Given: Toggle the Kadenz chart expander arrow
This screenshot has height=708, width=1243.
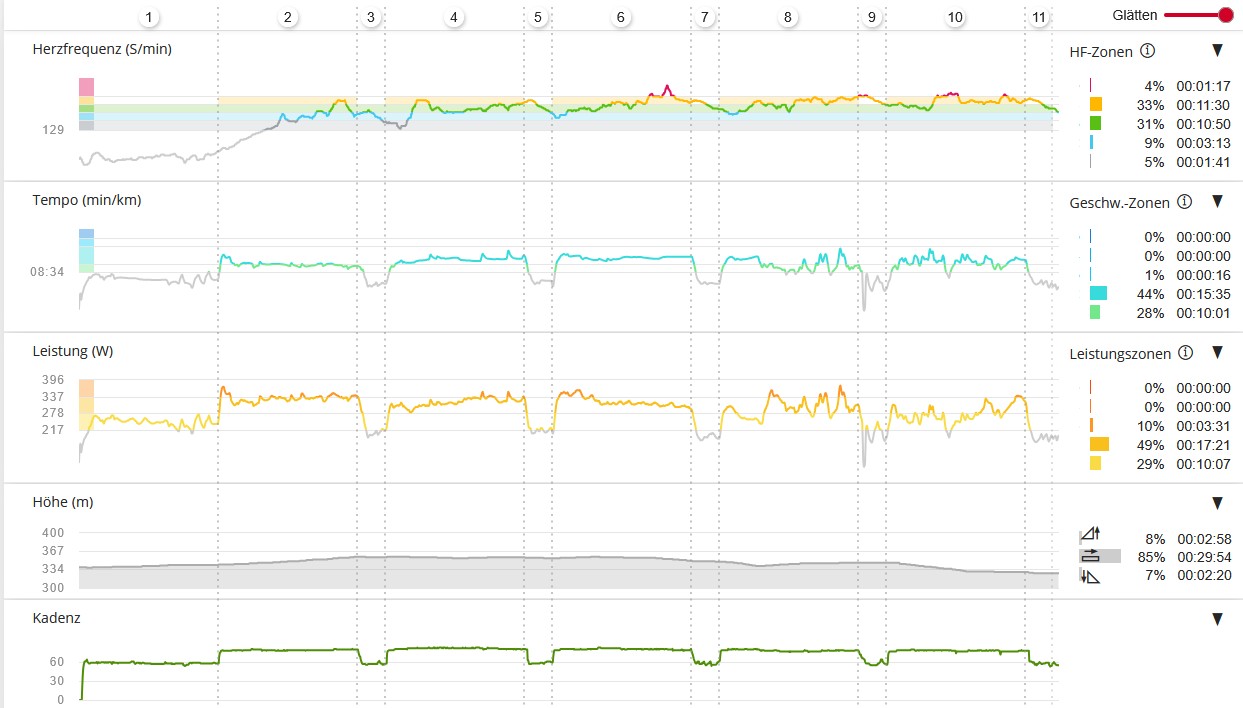Looking at the screenshot, I should tap(1217, 619).
